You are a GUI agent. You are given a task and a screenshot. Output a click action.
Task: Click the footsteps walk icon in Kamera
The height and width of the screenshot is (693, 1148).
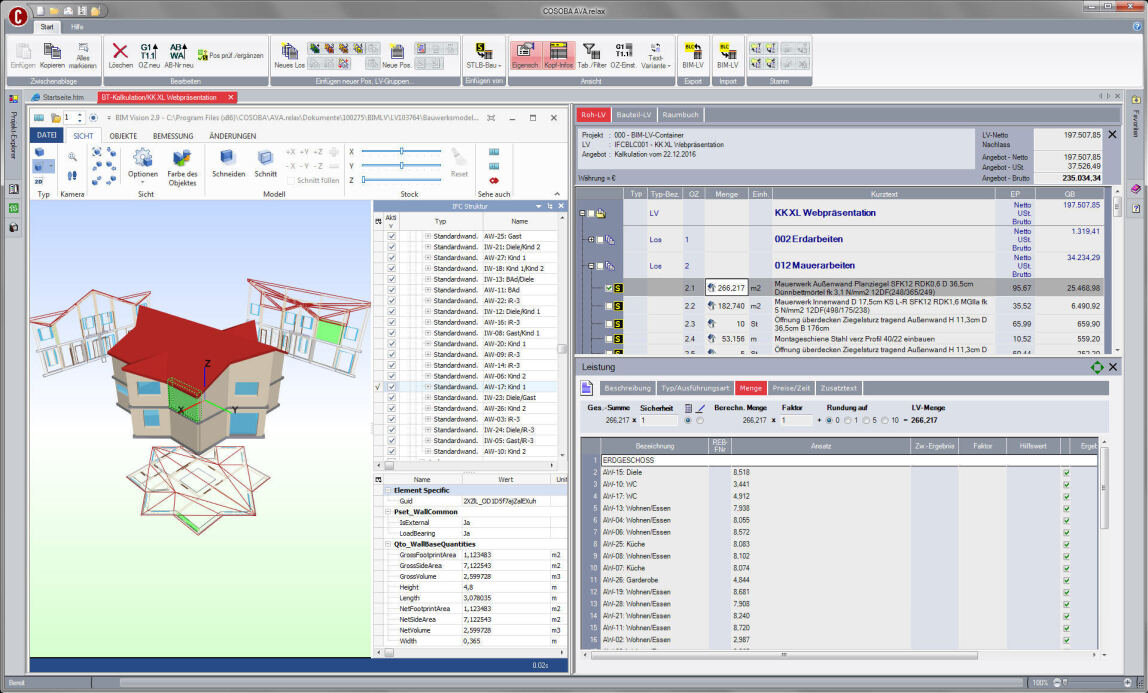click(72, 176)
